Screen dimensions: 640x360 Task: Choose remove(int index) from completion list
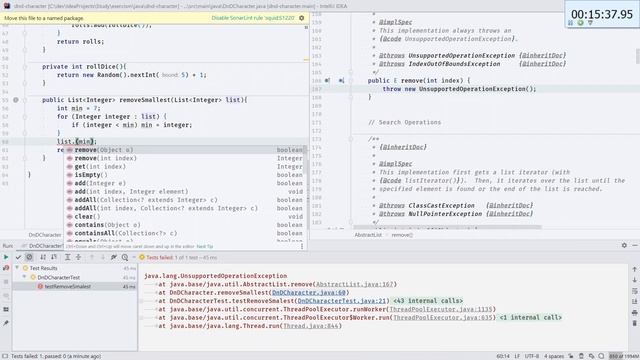click(x=184, y=158)
